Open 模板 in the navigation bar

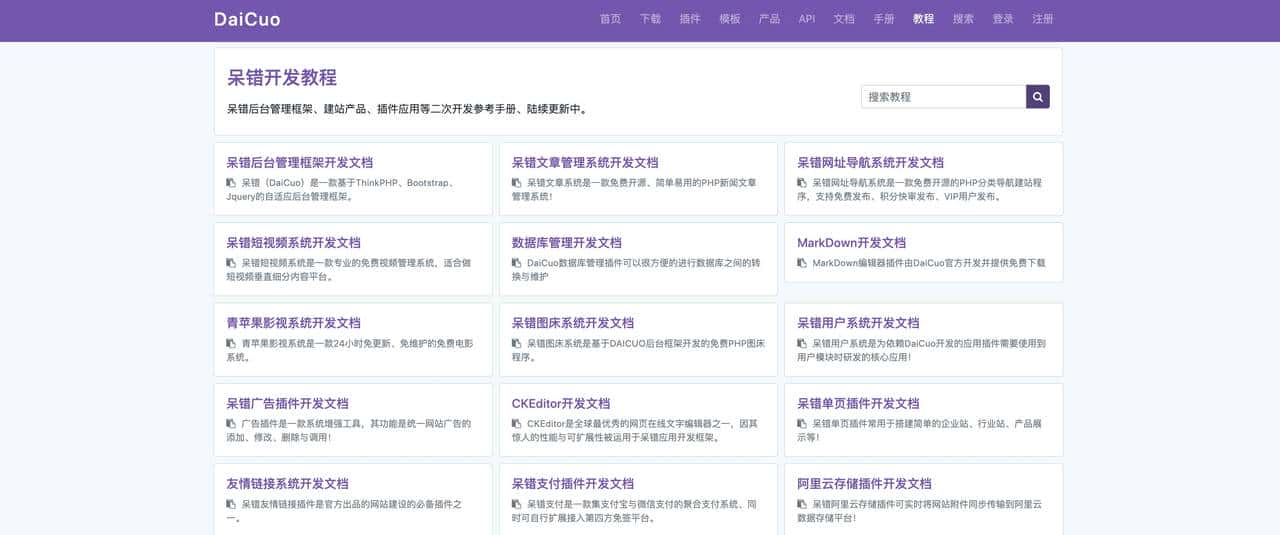pyautogui.click(x=730, y=19)
